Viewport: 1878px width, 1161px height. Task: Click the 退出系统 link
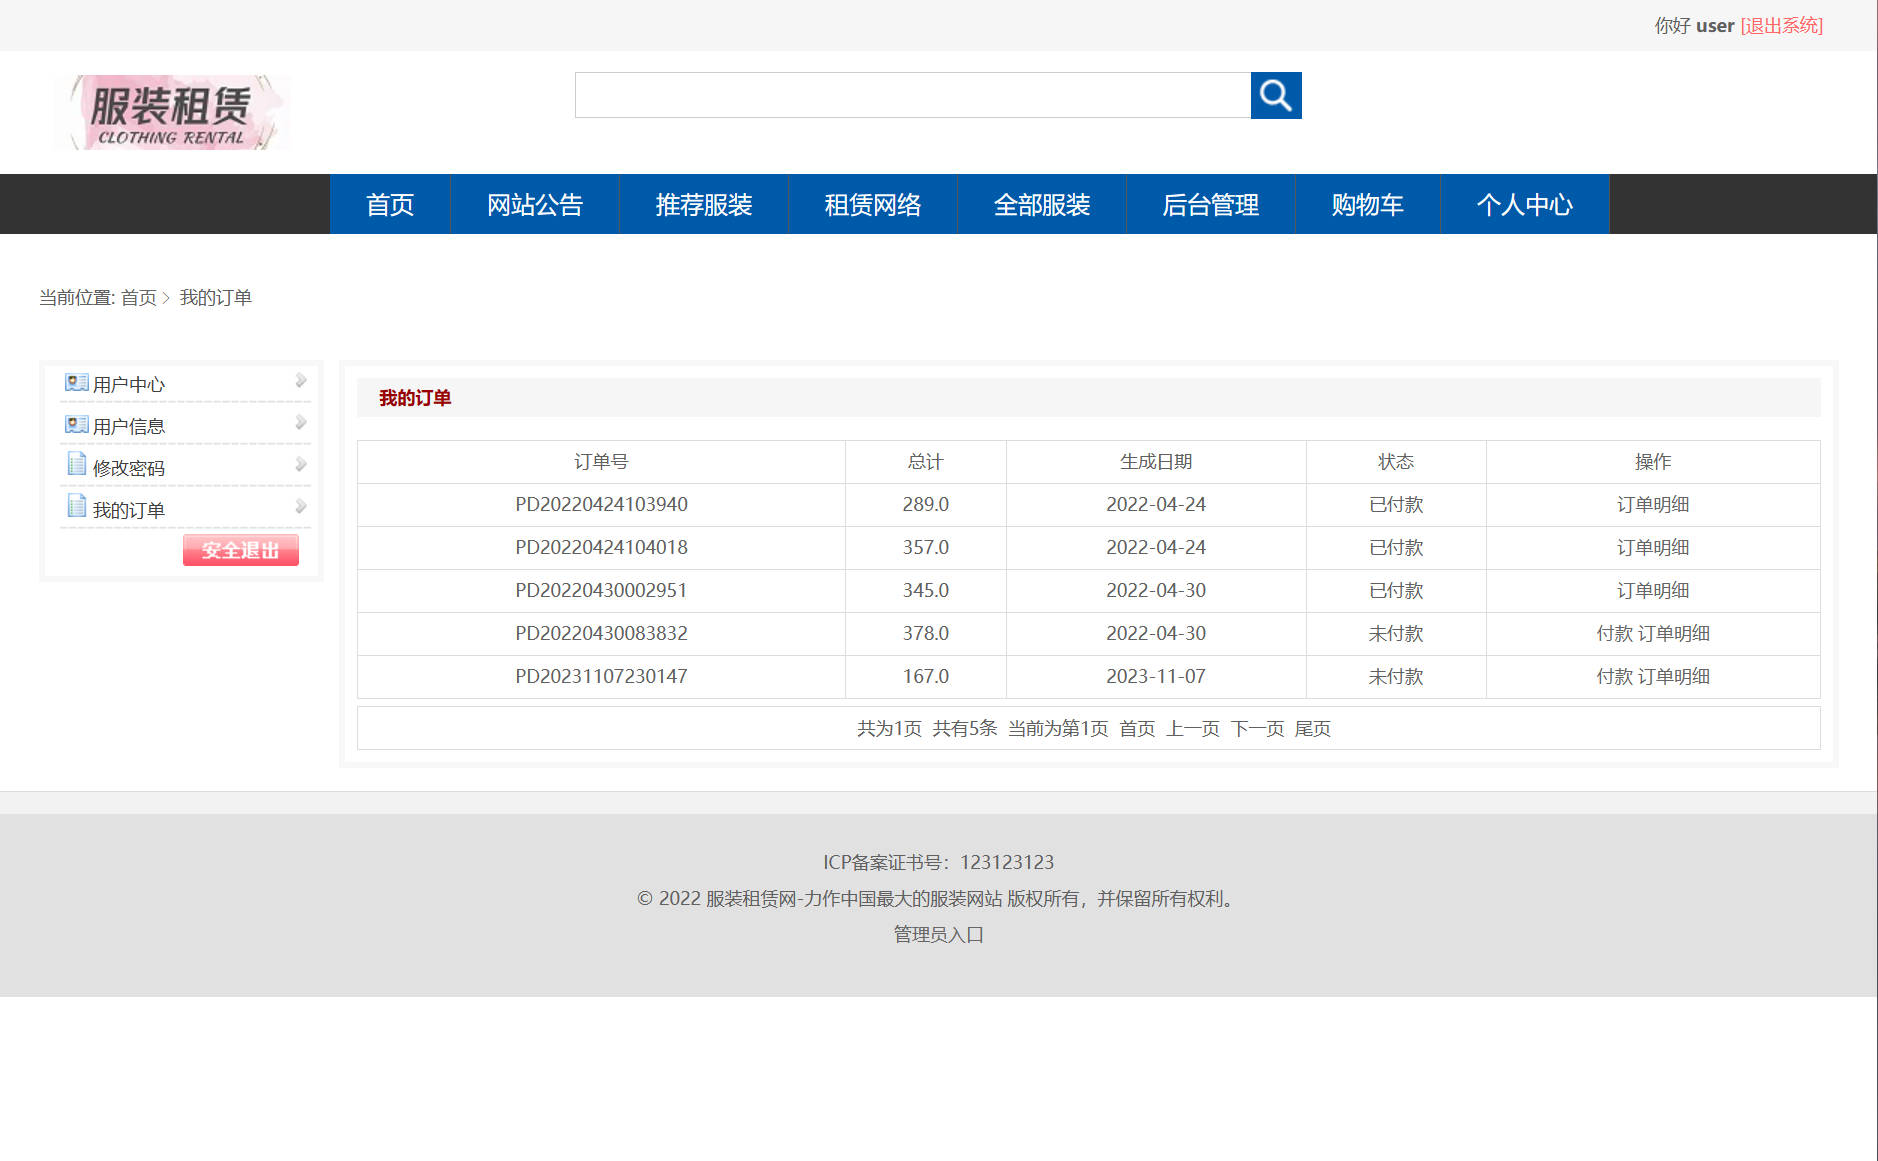tap(1781, 25)
